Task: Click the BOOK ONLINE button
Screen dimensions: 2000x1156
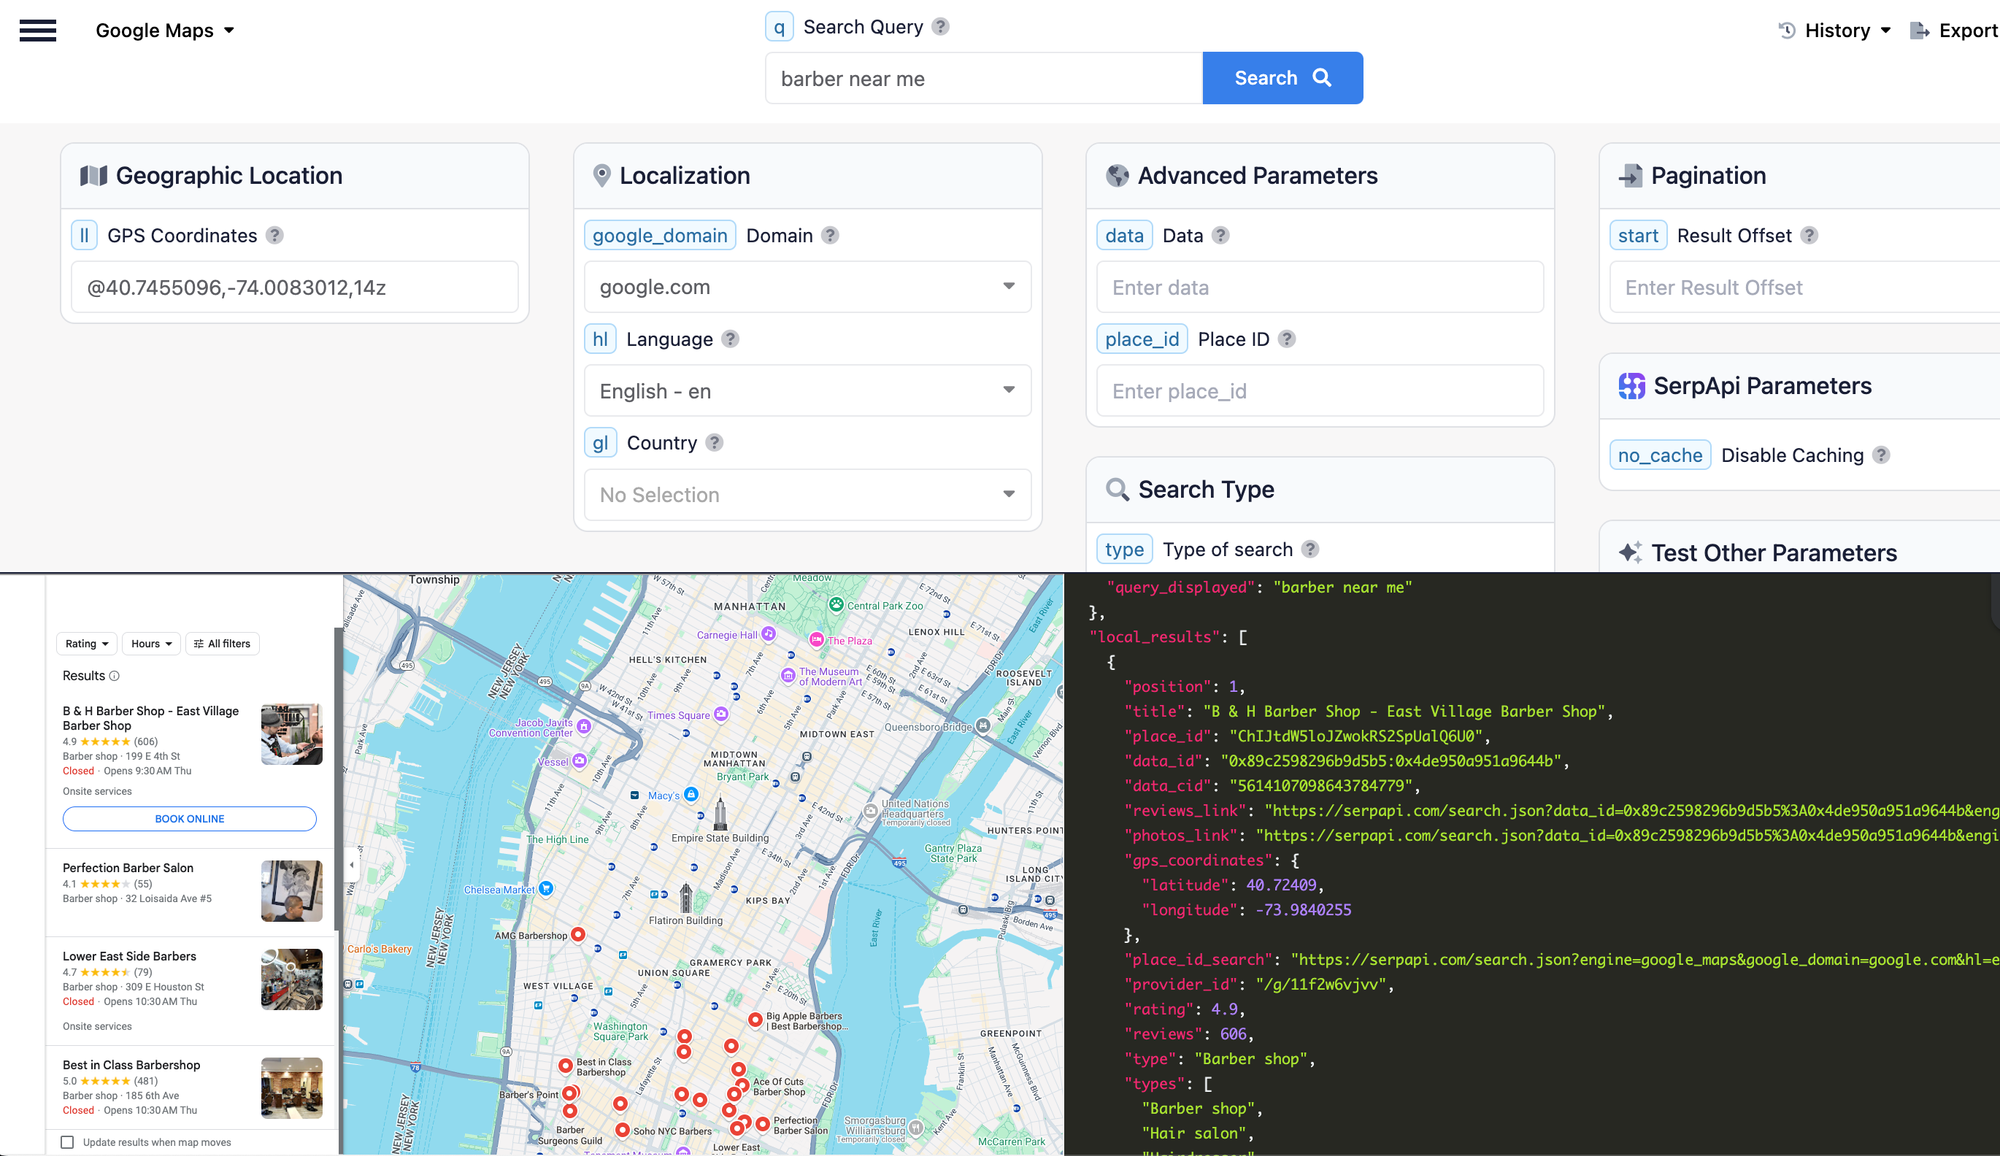Action: [x=190, y=819]
